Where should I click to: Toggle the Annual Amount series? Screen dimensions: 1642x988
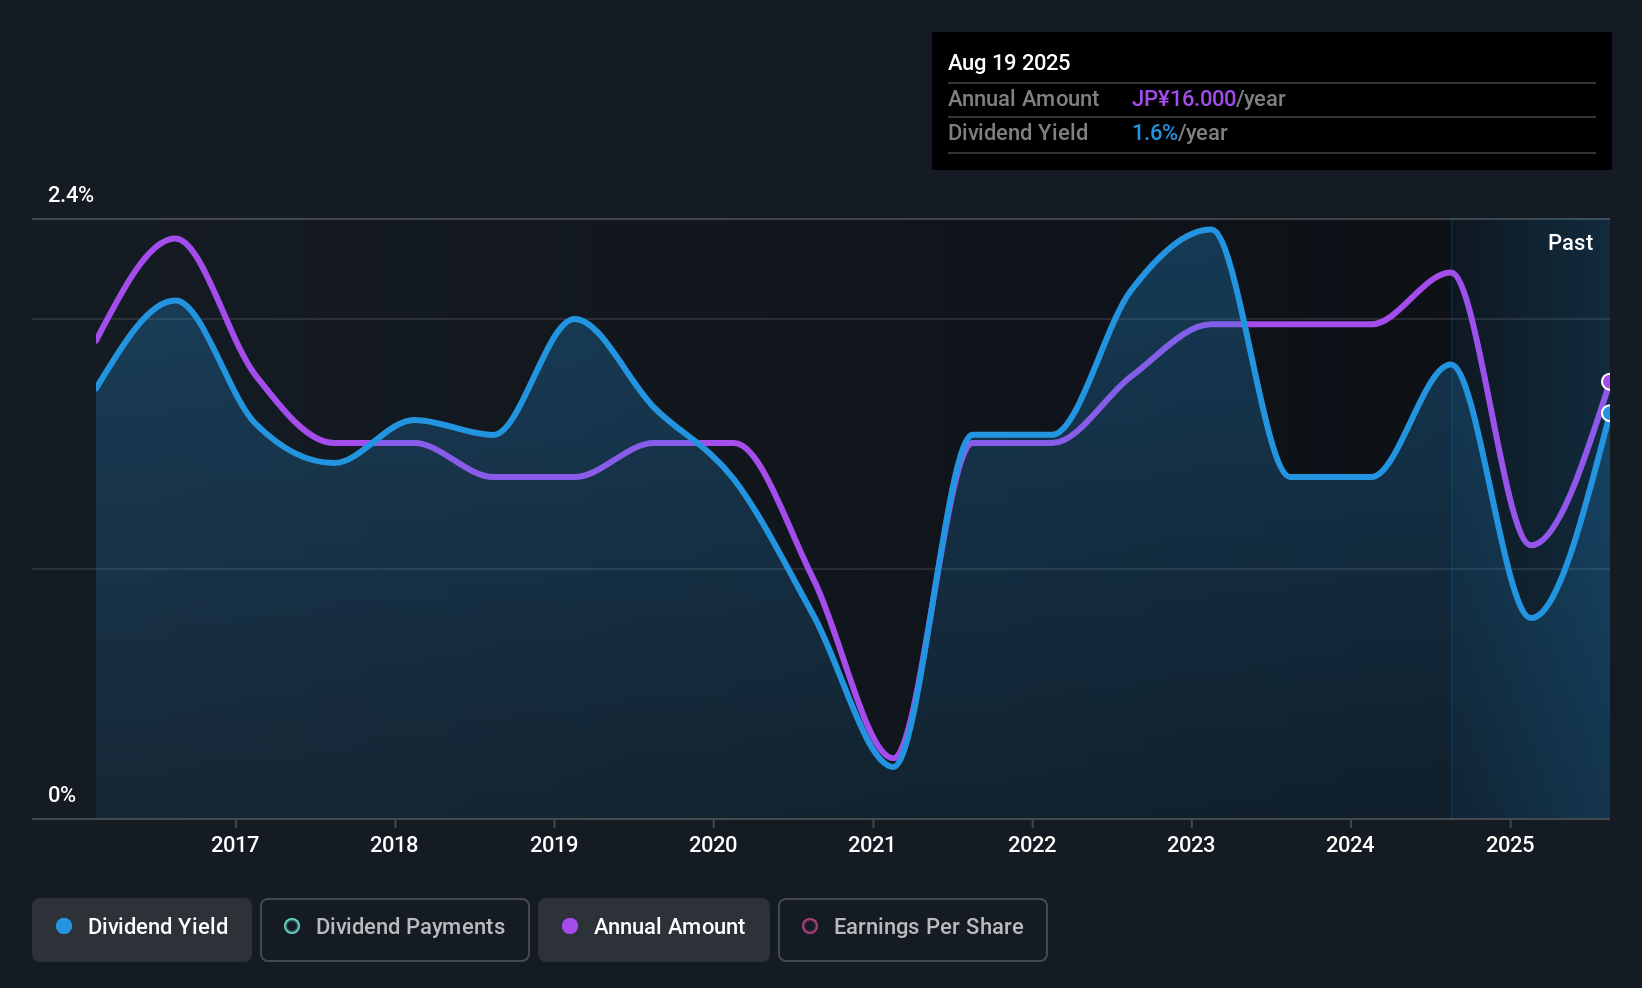pos(654,929)
